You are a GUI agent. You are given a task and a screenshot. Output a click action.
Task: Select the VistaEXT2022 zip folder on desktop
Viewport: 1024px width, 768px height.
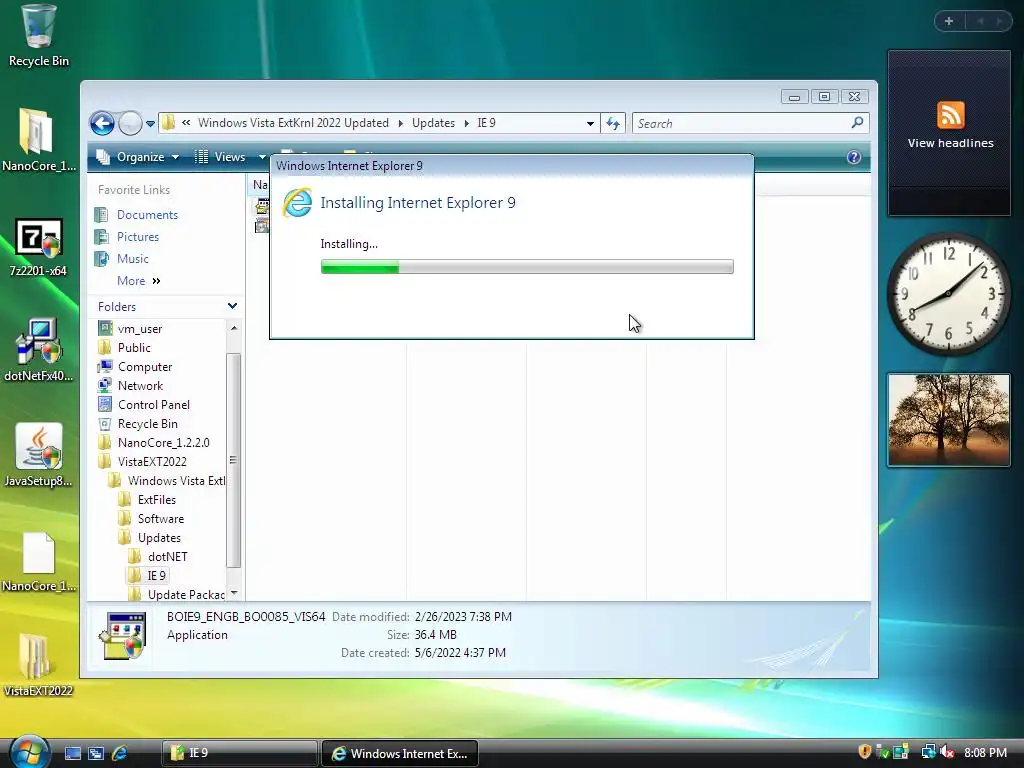point(38,665)
